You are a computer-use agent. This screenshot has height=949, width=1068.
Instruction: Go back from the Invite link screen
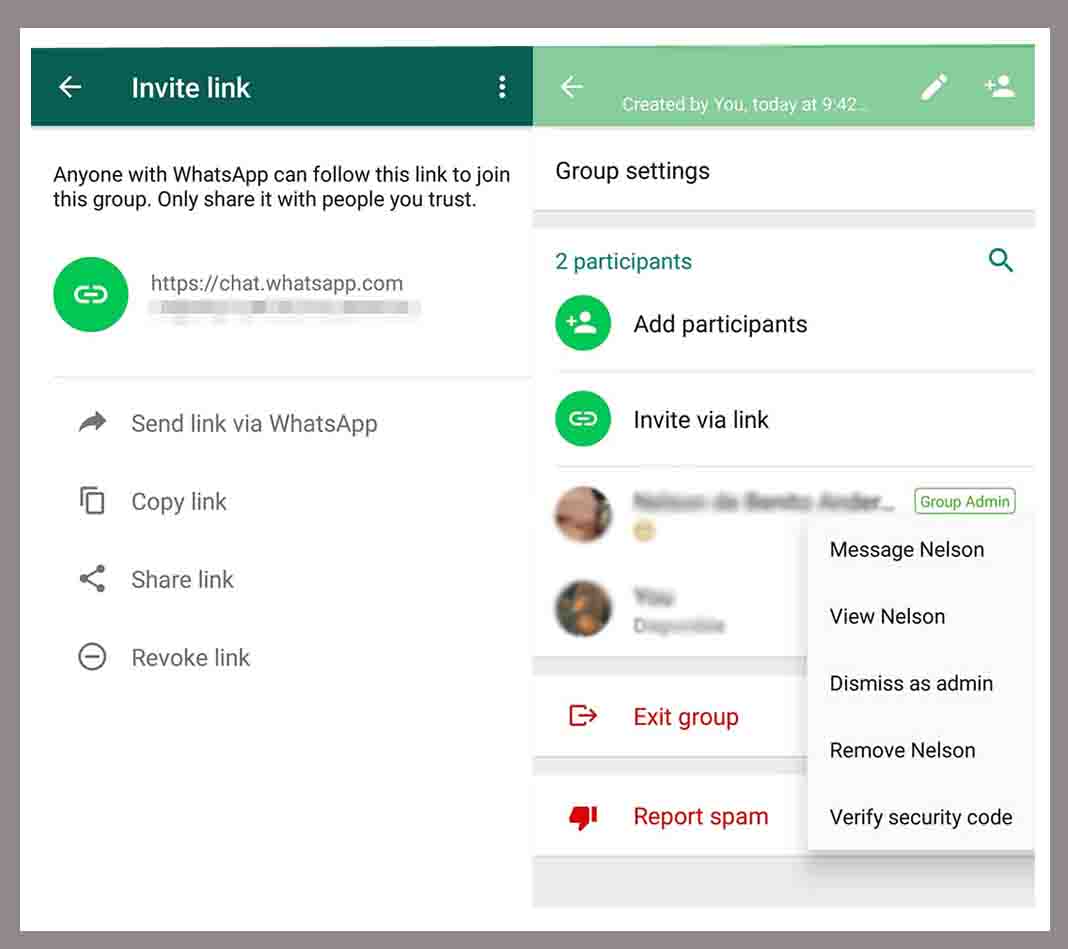70,87
